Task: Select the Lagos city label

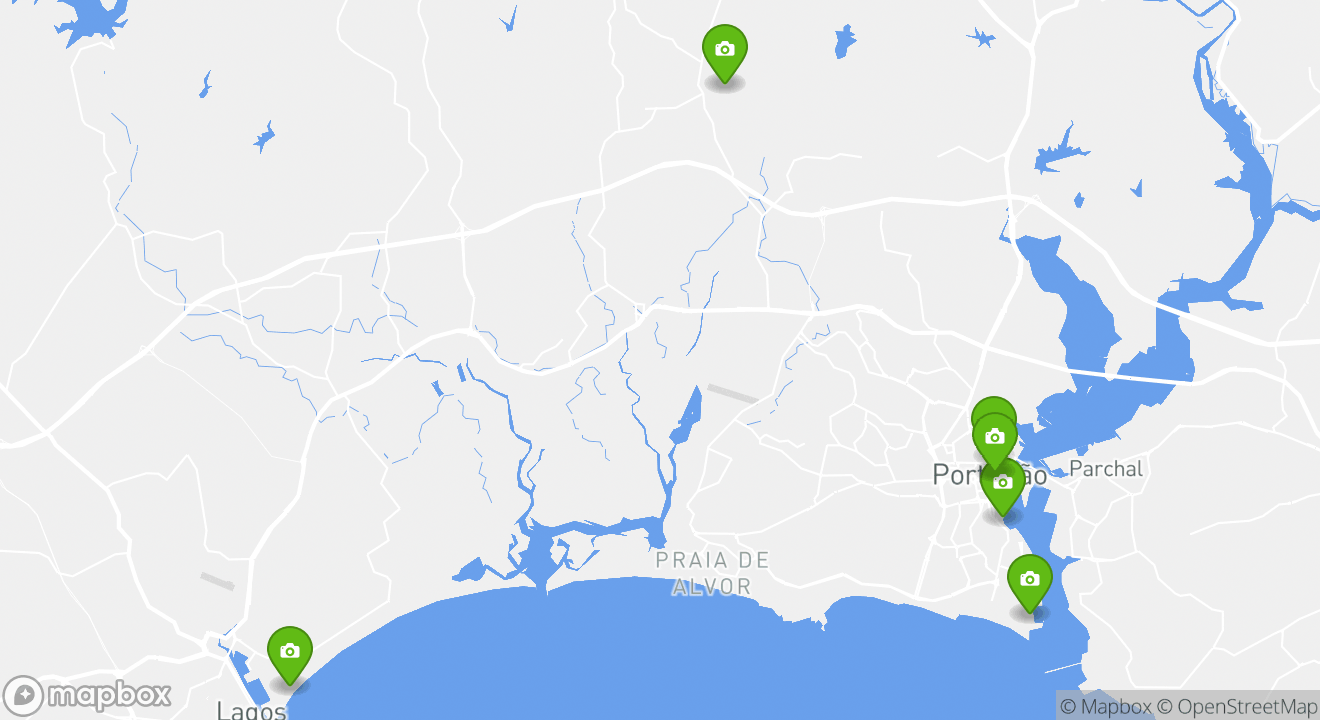Action: coord(251,710)
